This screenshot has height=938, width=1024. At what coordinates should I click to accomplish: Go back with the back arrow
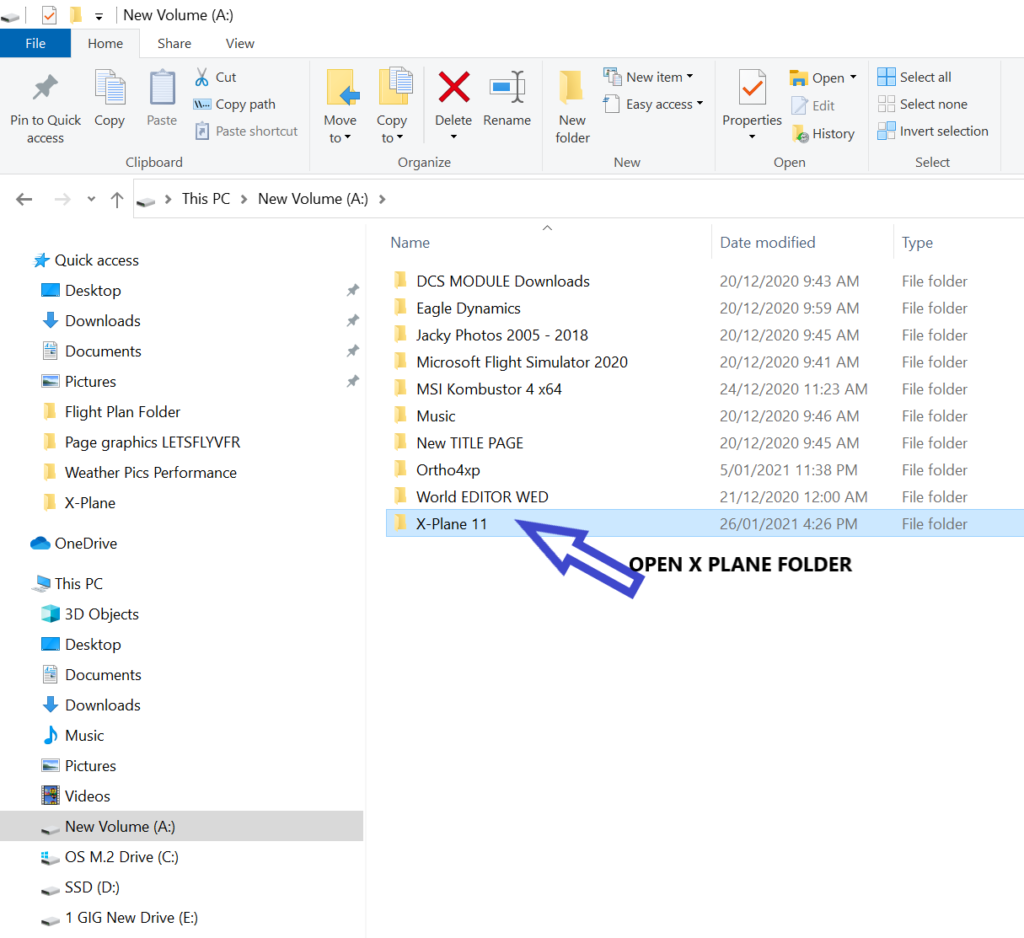[24, 199]
